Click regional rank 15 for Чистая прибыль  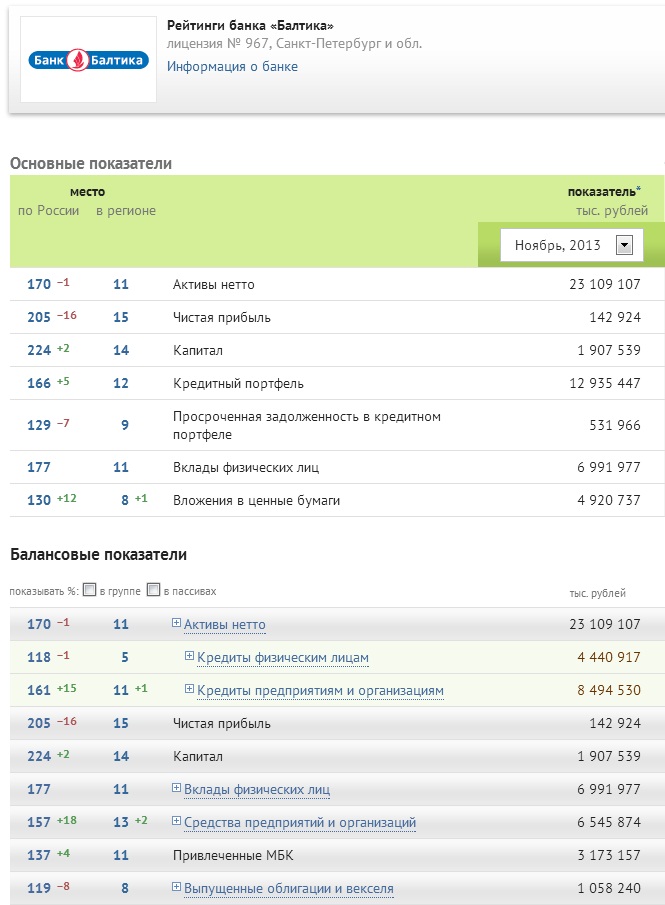pyautogui.click(x=121, y=318)
